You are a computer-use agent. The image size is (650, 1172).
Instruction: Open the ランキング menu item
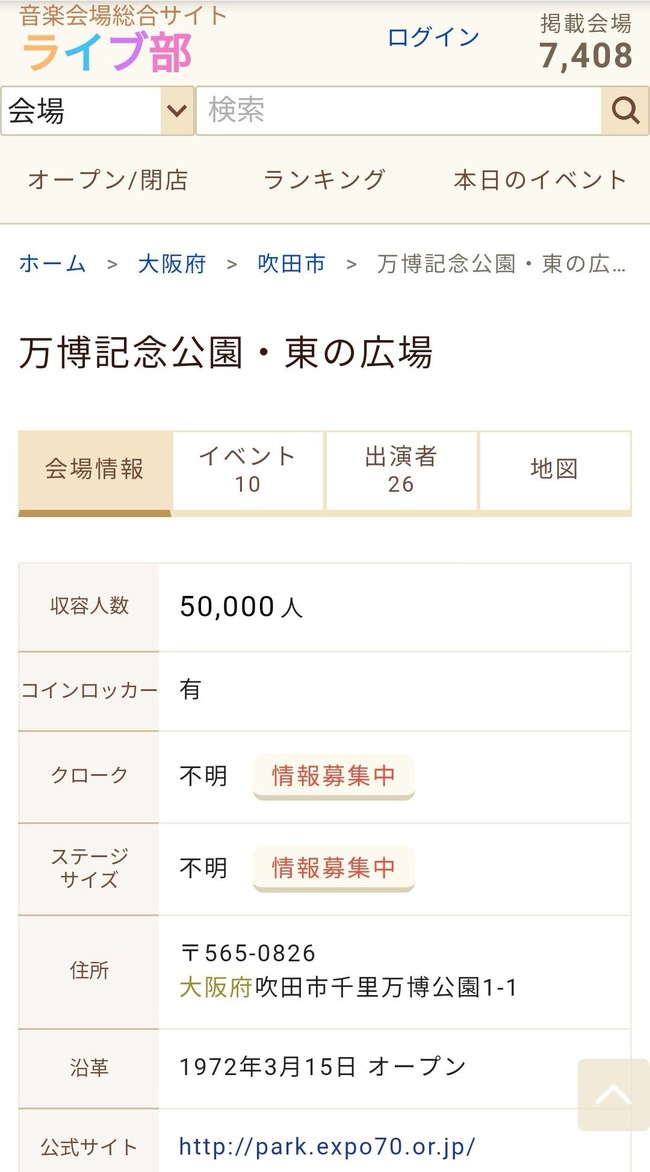pos(322,180)
